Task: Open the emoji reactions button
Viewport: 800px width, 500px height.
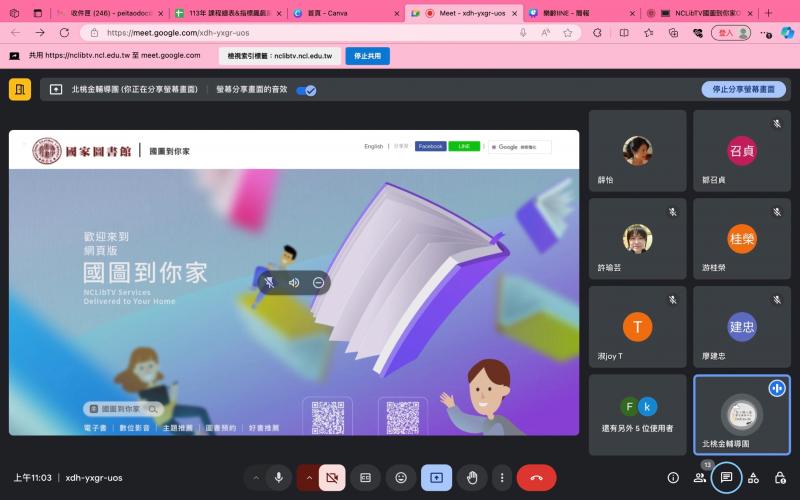Action: pos(401,478)
